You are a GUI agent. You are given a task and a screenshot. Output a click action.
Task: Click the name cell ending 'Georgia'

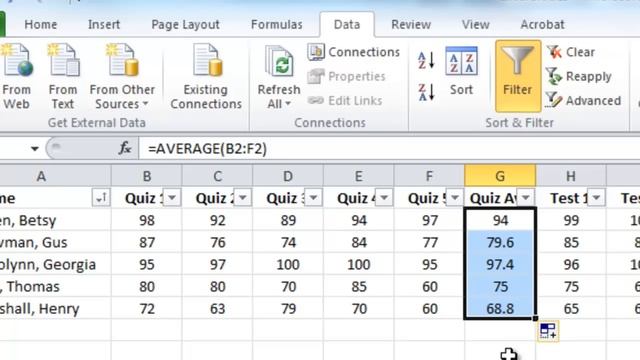pyautogui.click(x=55, y=265)
